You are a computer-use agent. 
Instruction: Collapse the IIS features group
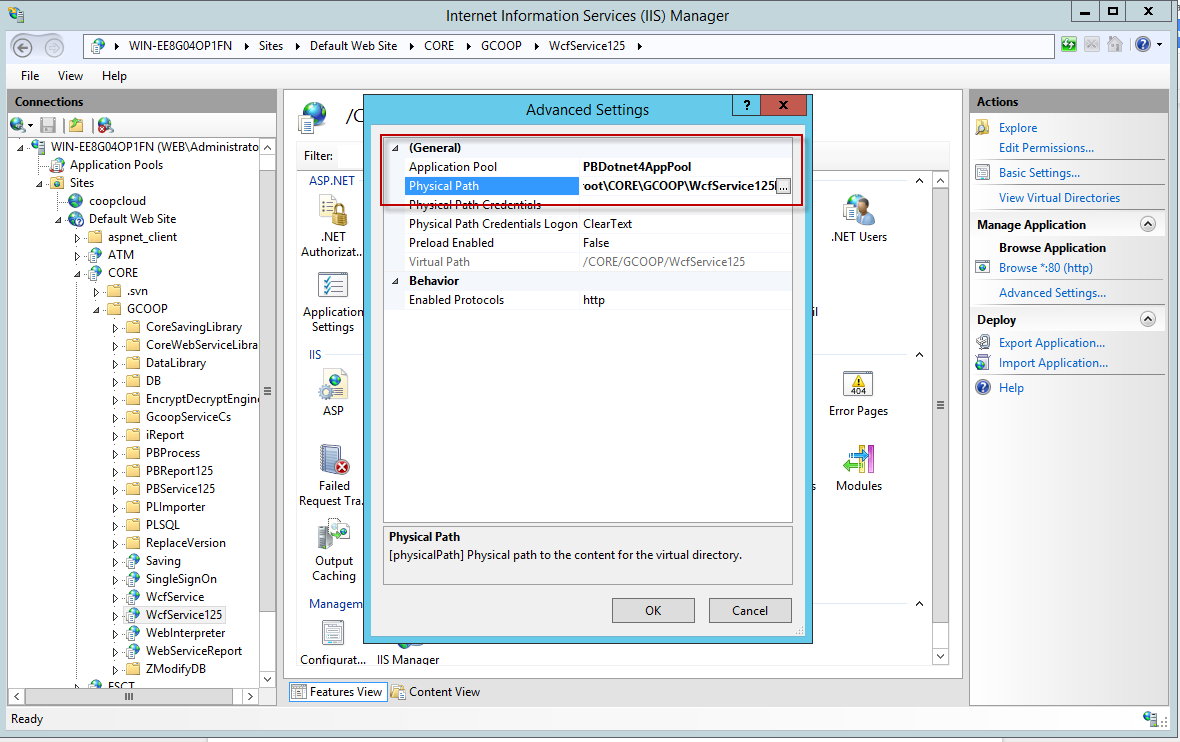tap(919, 354)
